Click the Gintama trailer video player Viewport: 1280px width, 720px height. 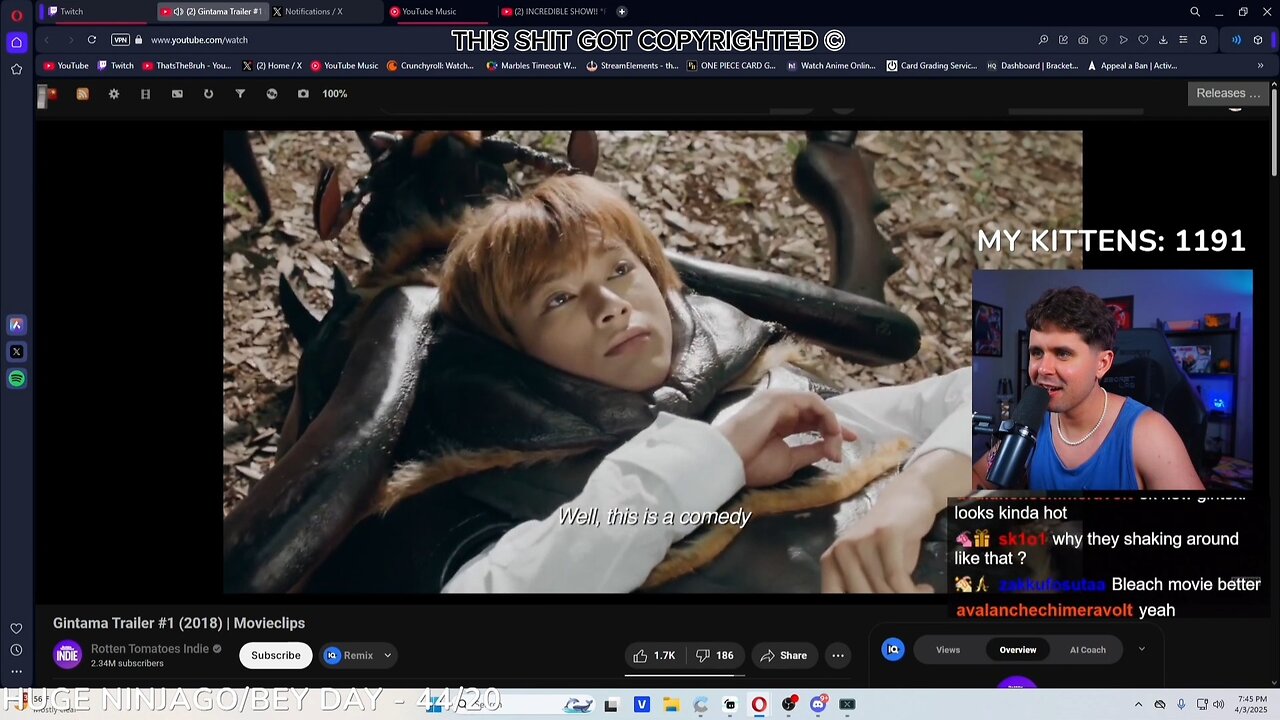(x=652, y=362)
